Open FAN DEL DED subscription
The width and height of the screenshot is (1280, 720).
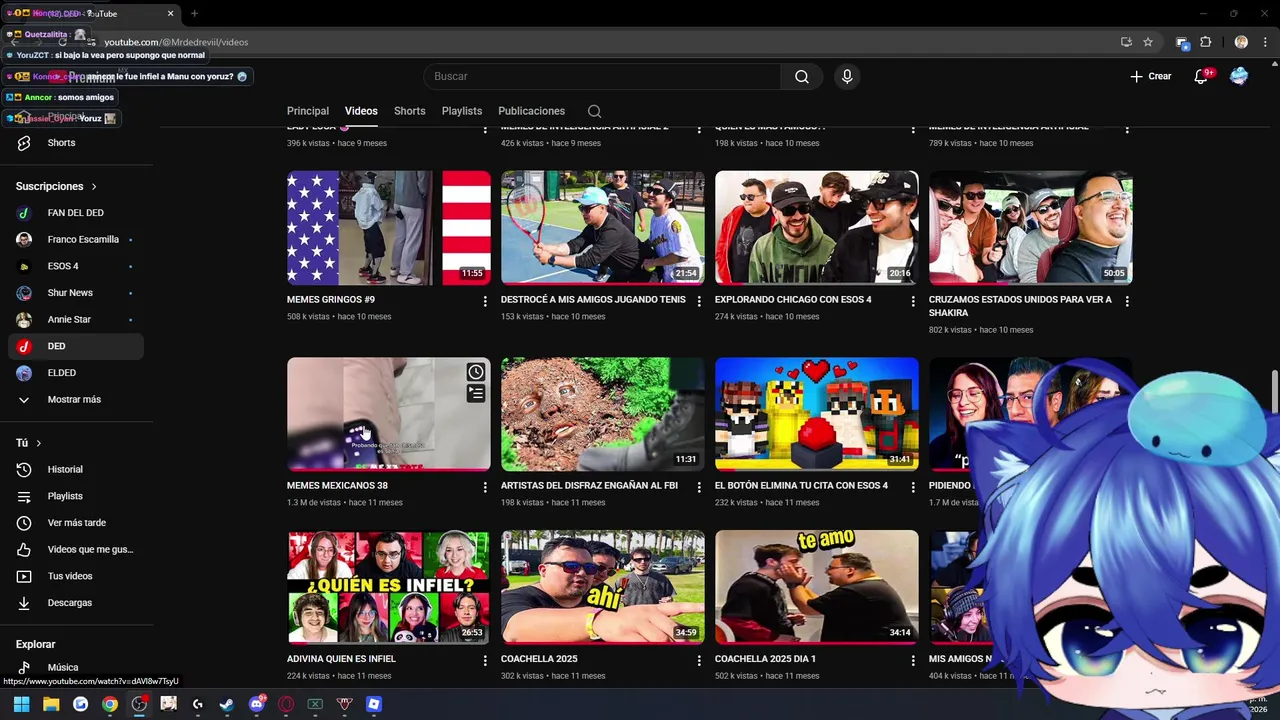click(x=77, y=213)
